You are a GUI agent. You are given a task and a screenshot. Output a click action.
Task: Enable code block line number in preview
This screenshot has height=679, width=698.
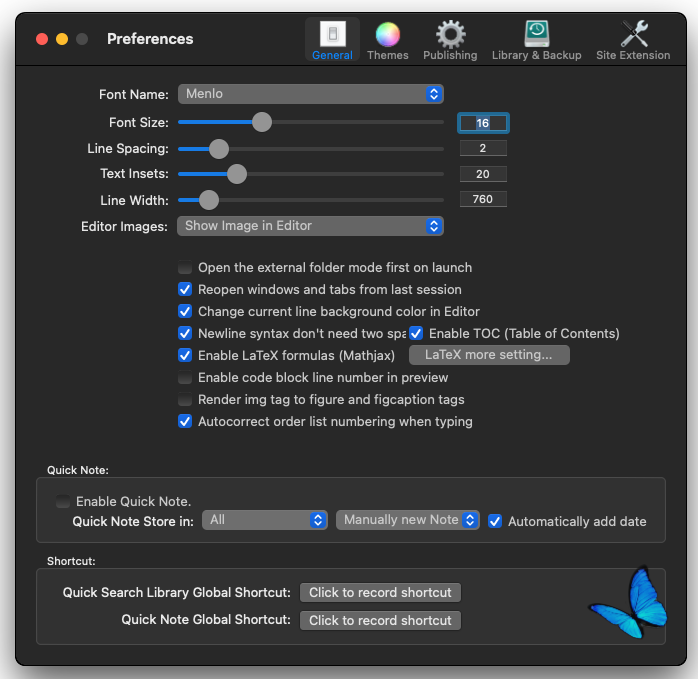click(x=185, y=378)
